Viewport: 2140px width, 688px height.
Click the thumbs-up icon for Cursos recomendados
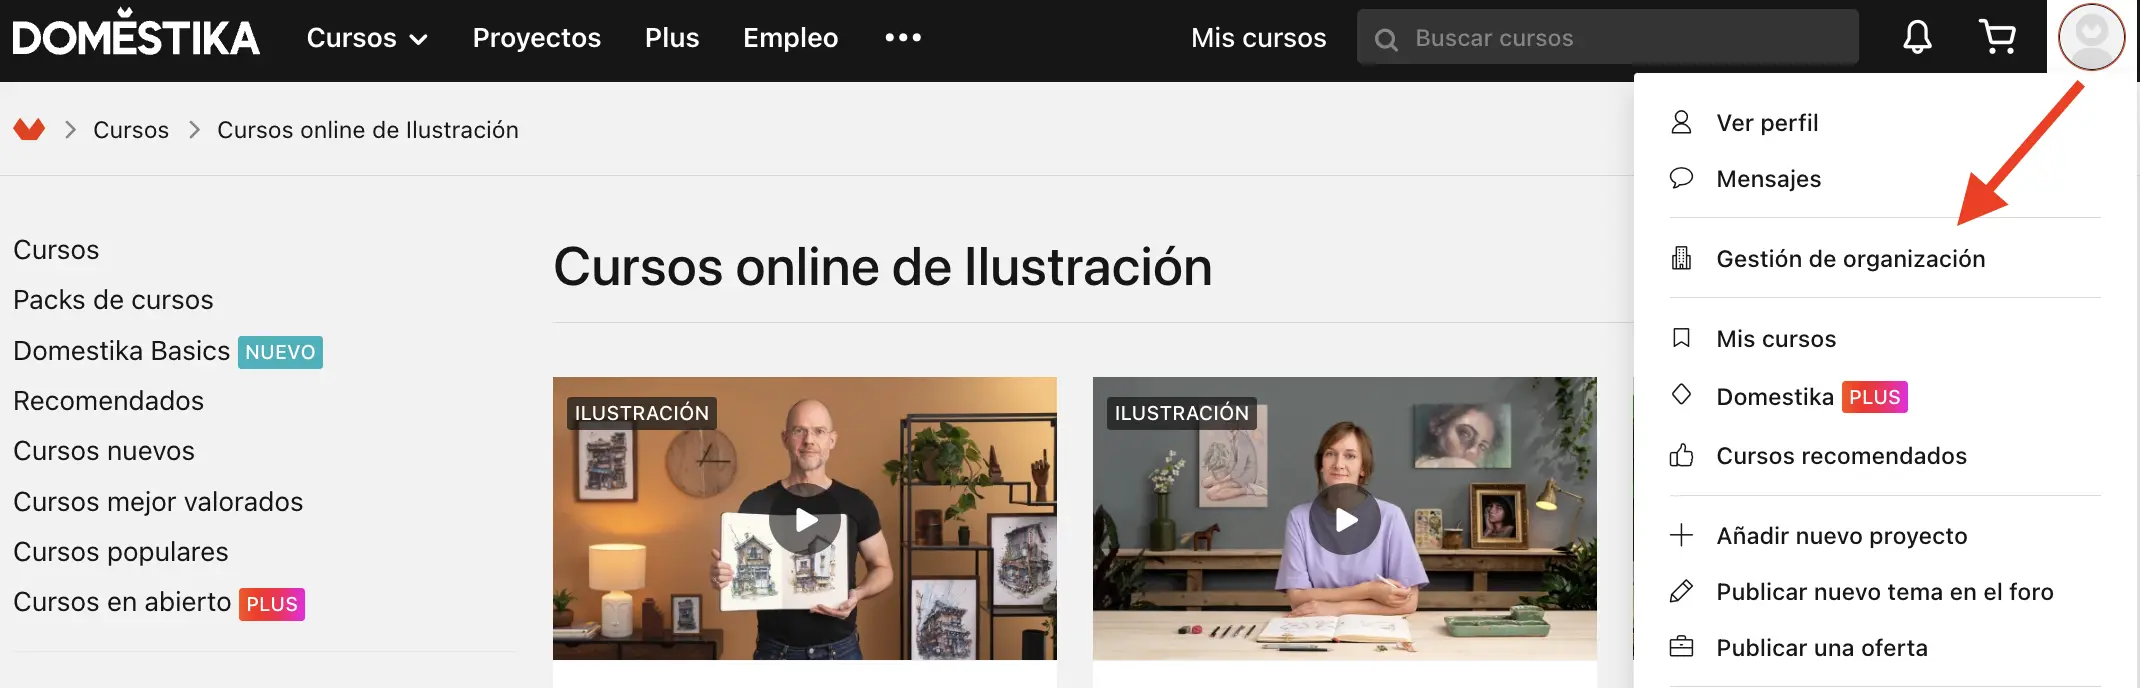pos(1681,456)
